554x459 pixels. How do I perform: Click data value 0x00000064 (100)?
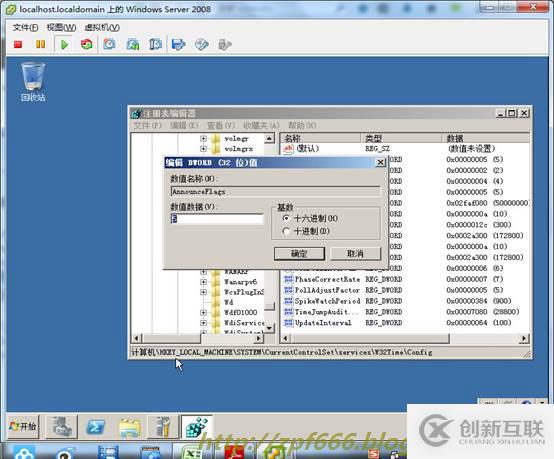pos(479,323)
